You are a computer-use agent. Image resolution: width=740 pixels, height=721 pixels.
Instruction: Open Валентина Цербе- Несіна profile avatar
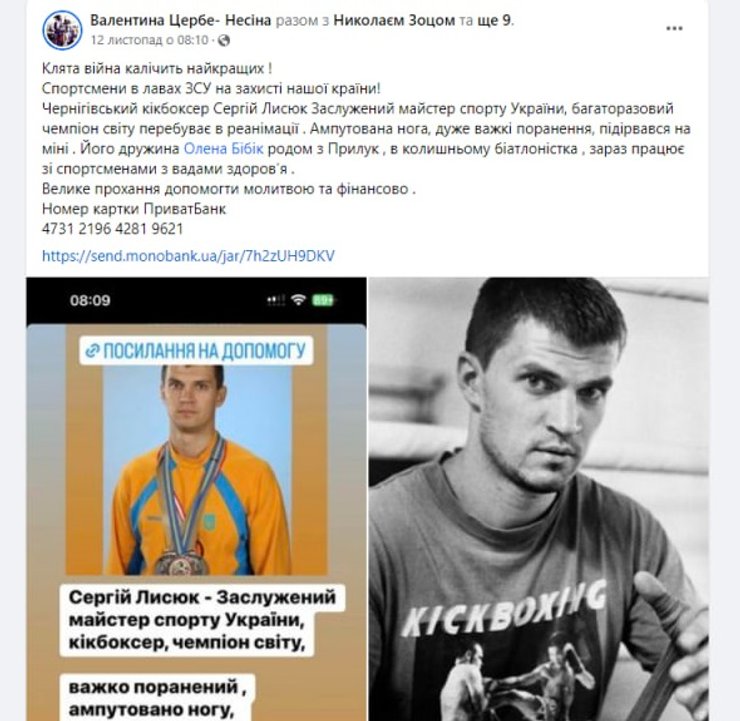click(x=62, y=30)
